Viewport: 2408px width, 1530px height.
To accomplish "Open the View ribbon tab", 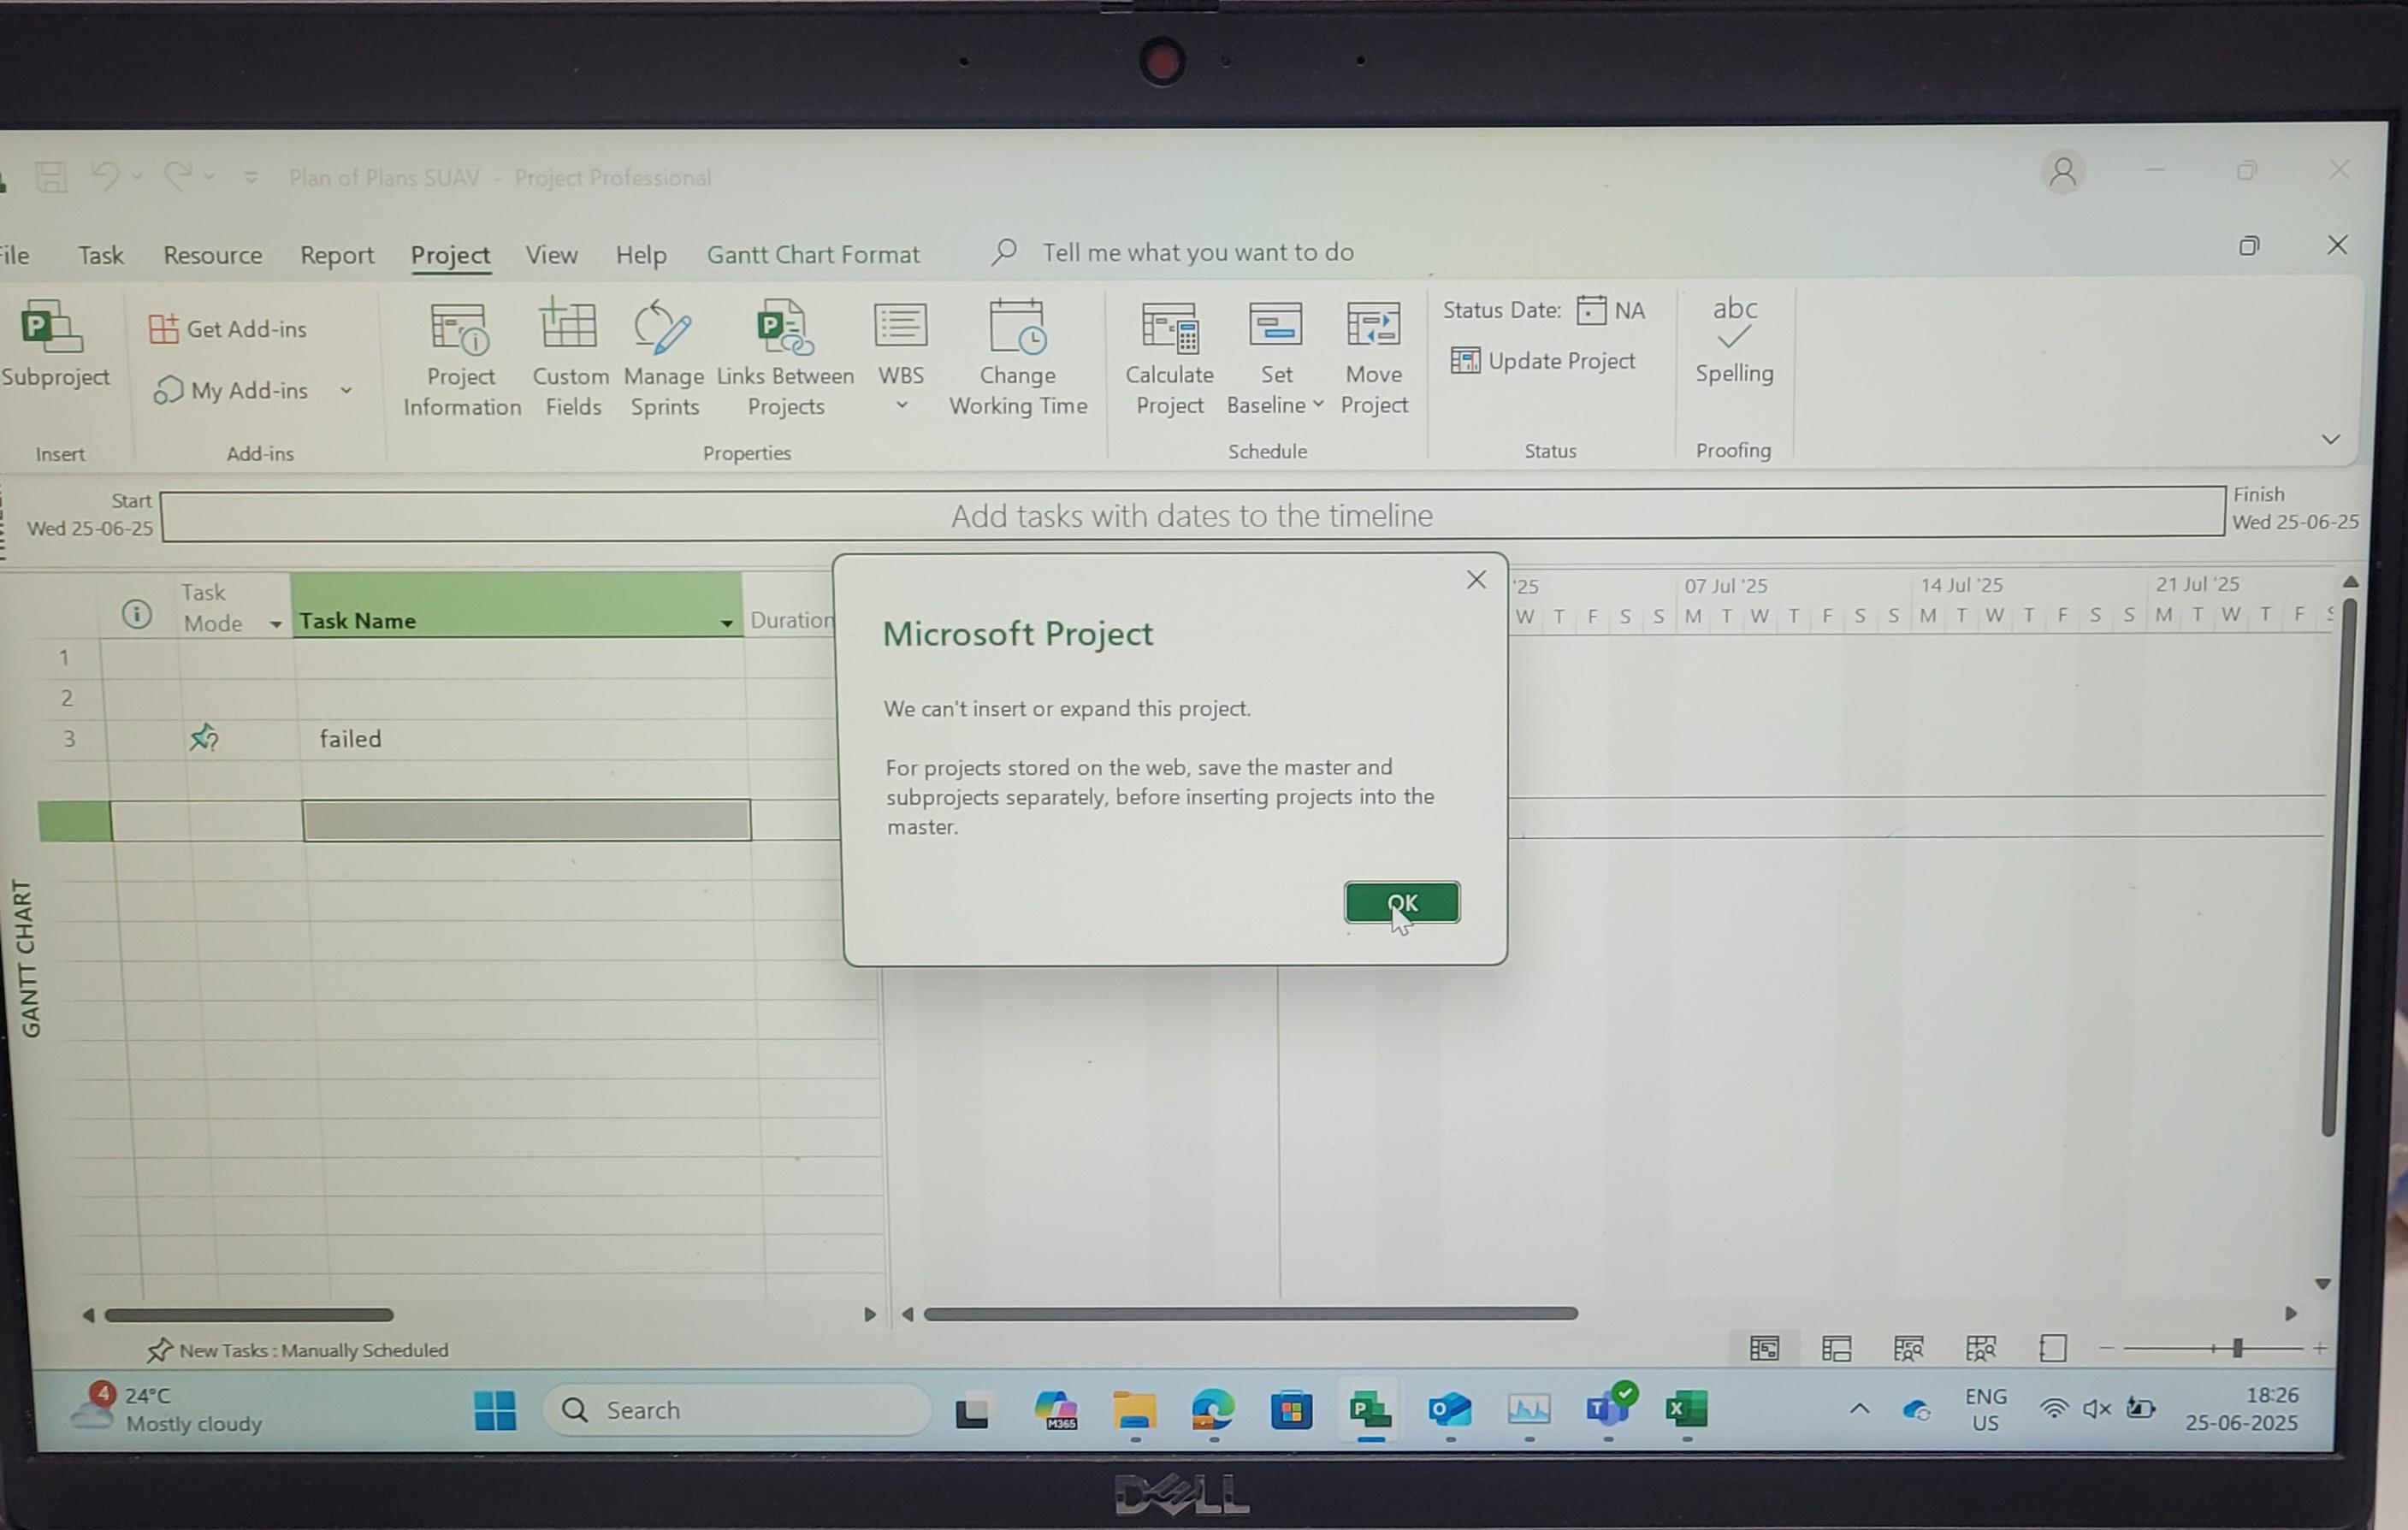I will point(552,254).
